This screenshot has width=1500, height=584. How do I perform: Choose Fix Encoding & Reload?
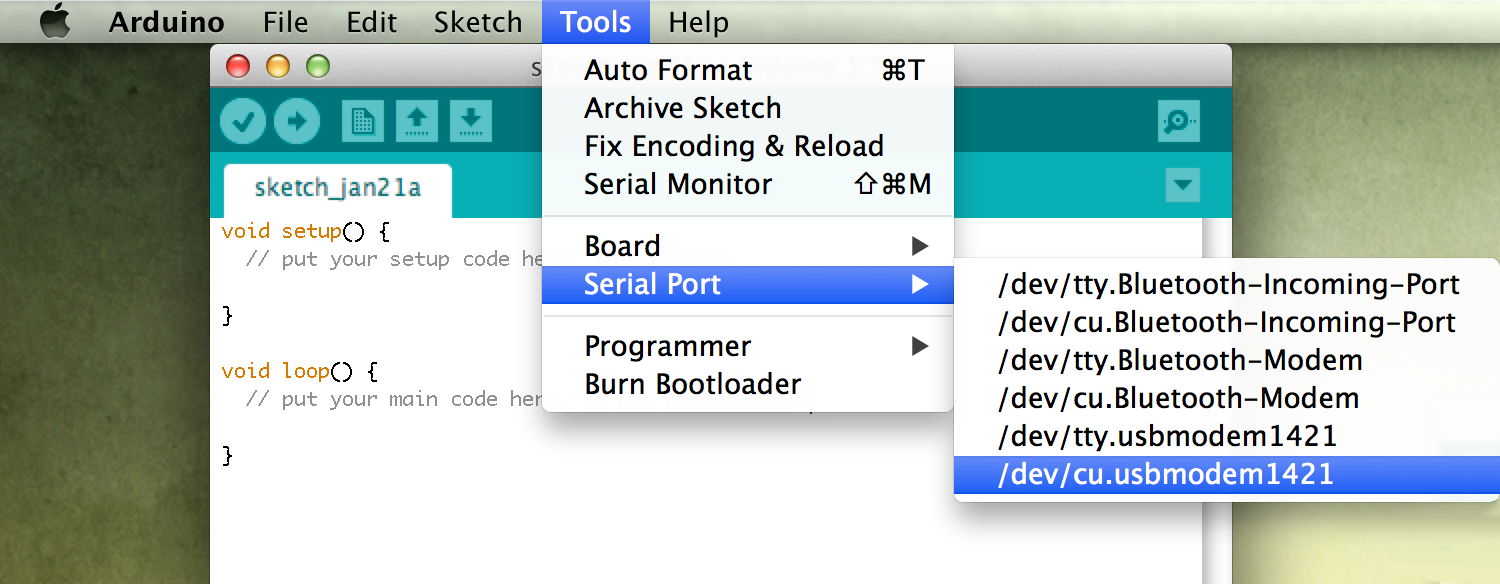coord(748,146)
